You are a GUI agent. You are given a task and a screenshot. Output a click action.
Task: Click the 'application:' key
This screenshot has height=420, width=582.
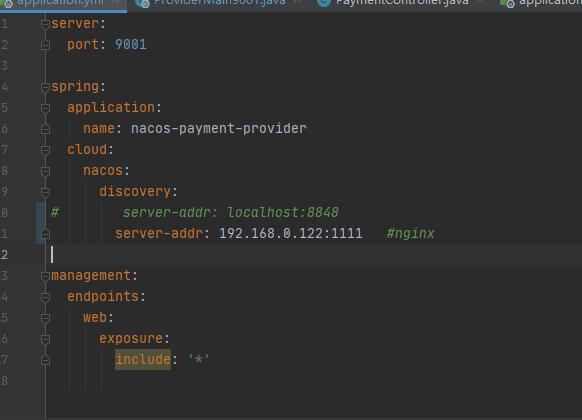(x=114, y=108)
